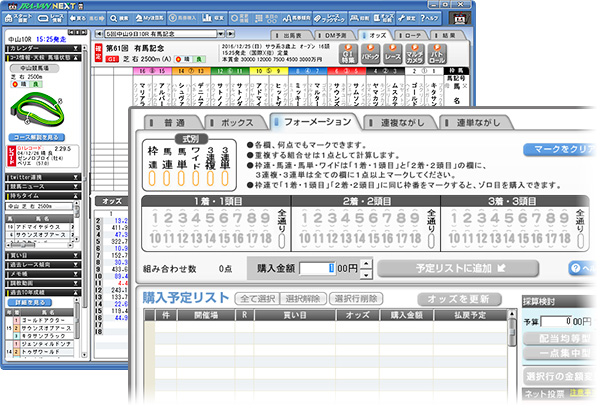This screenshot has height=410, width=600.
Task: Open レース情報 in the top toolbar
Action: pyautogui.click(x=51, y=18)
